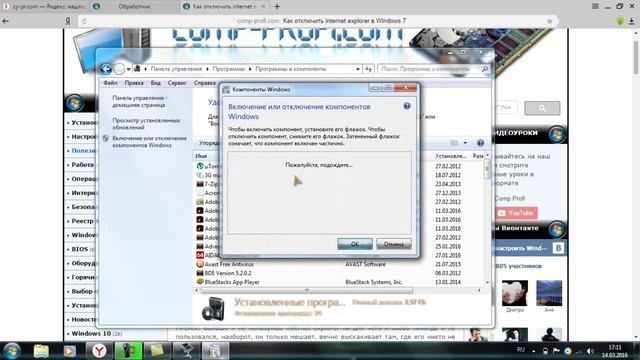The image size is (640, 360).
Task: Click the browser back arrow
Action: [x=6, y=21]
